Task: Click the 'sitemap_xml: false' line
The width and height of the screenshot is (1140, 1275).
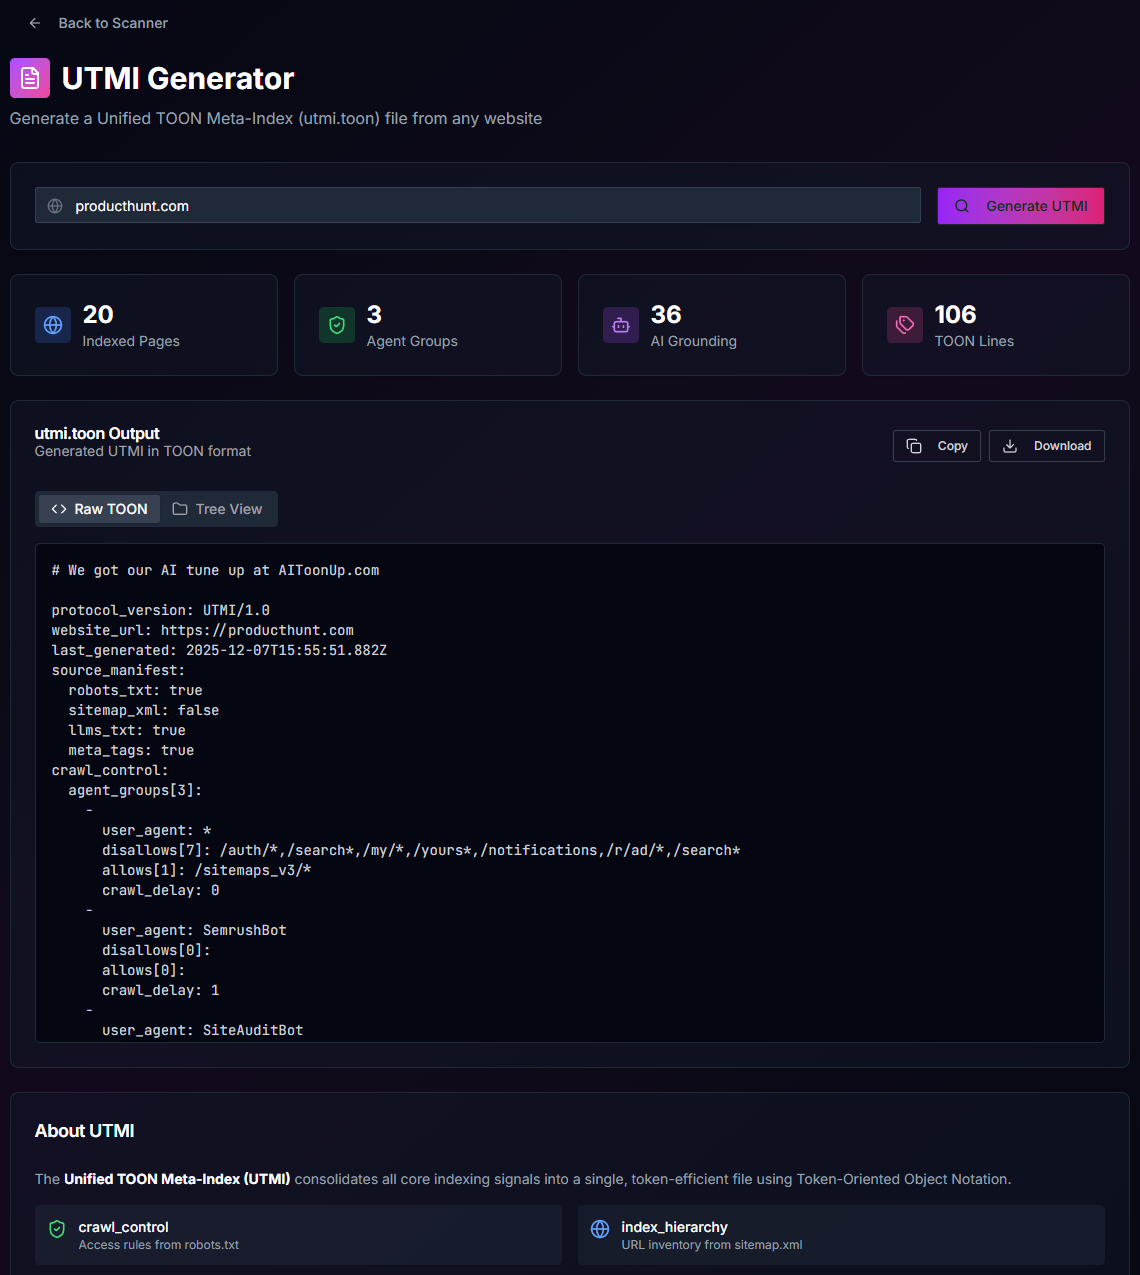Action: pyautogui.click(x=144, y=710)
